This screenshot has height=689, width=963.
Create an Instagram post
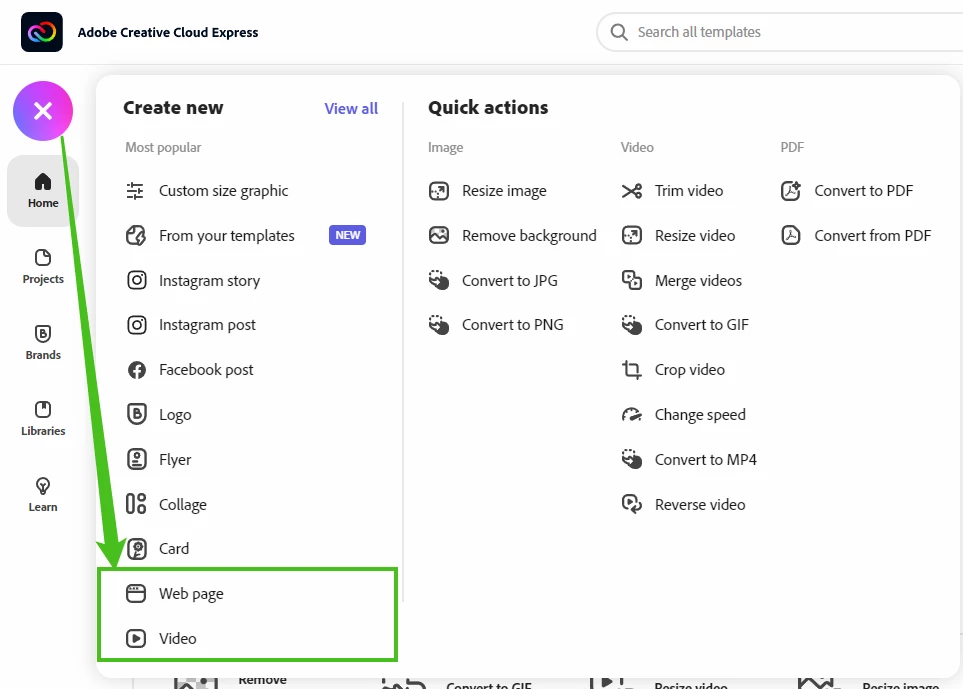[208, 325]
